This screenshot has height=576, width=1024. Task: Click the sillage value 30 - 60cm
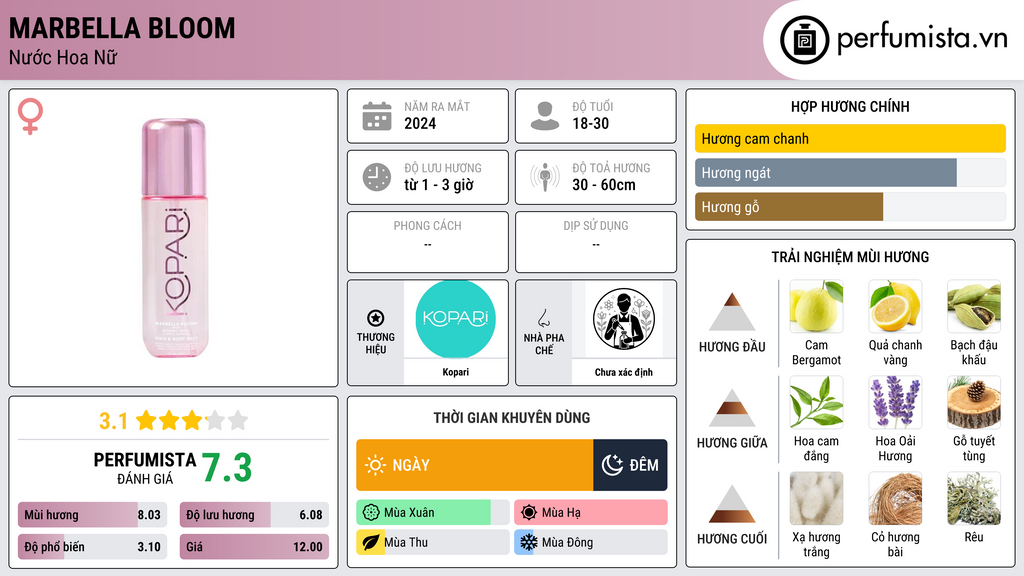click(604, 185)
